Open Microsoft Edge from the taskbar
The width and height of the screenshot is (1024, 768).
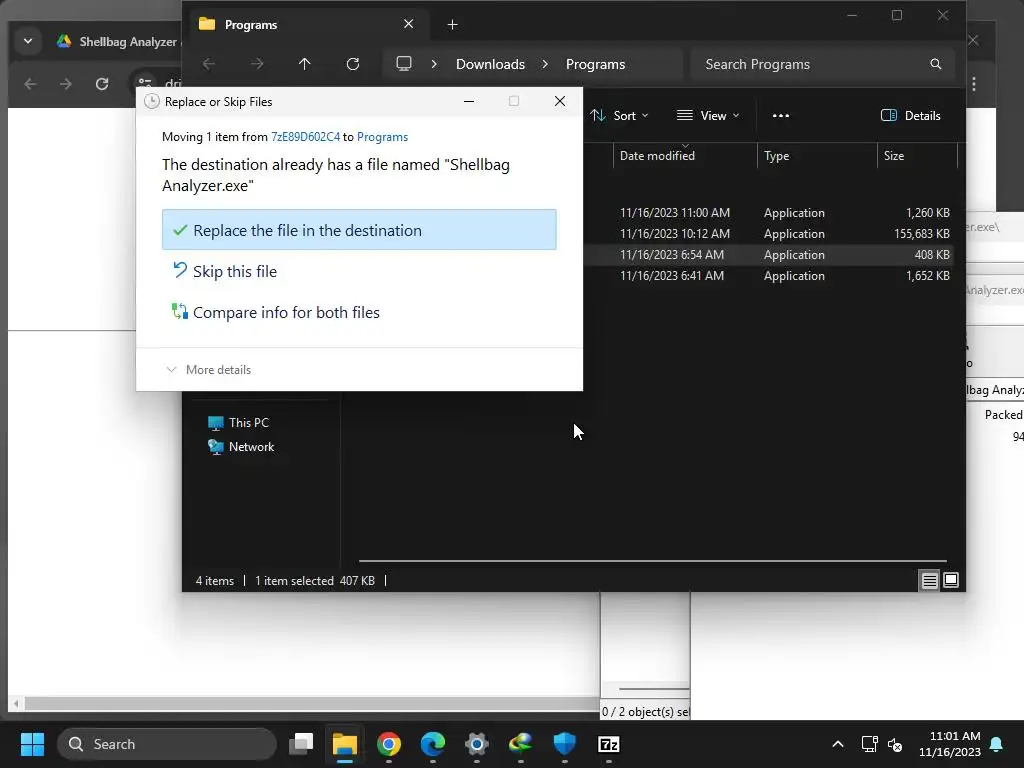(433, 744)
